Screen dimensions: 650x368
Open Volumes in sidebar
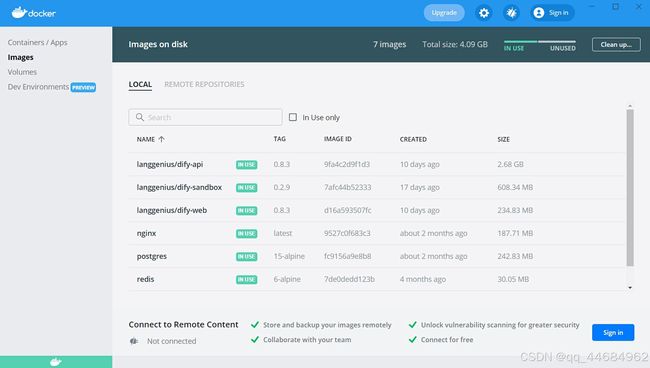(x=22, y=72)
